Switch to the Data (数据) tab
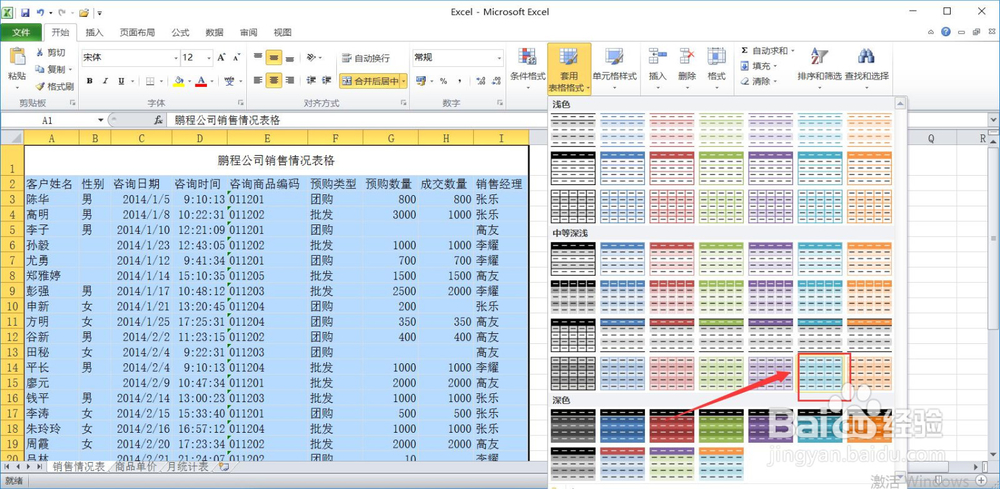1000x489 pixels. [214, 33]
